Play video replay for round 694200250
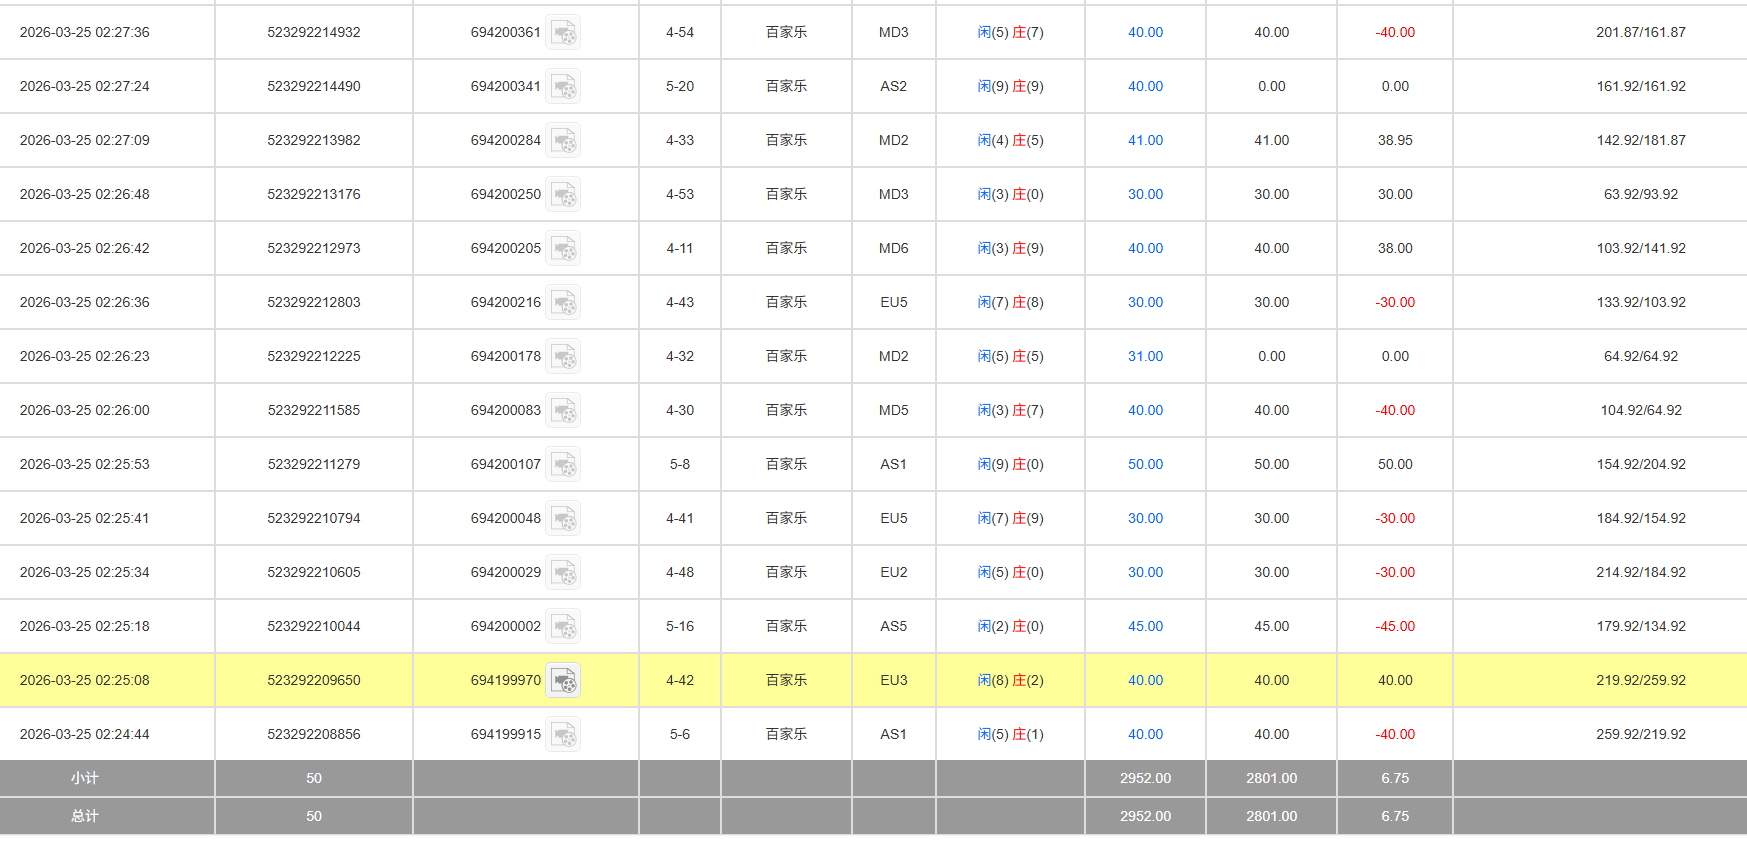The height and width of the screenshot is (849, 1747). [563, 195]
